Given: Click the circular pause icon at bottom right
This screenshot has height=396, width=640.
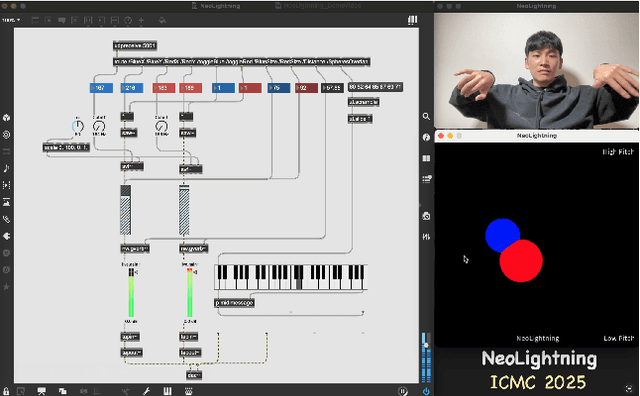Looking at the screenshot, I should click(402, 391).
